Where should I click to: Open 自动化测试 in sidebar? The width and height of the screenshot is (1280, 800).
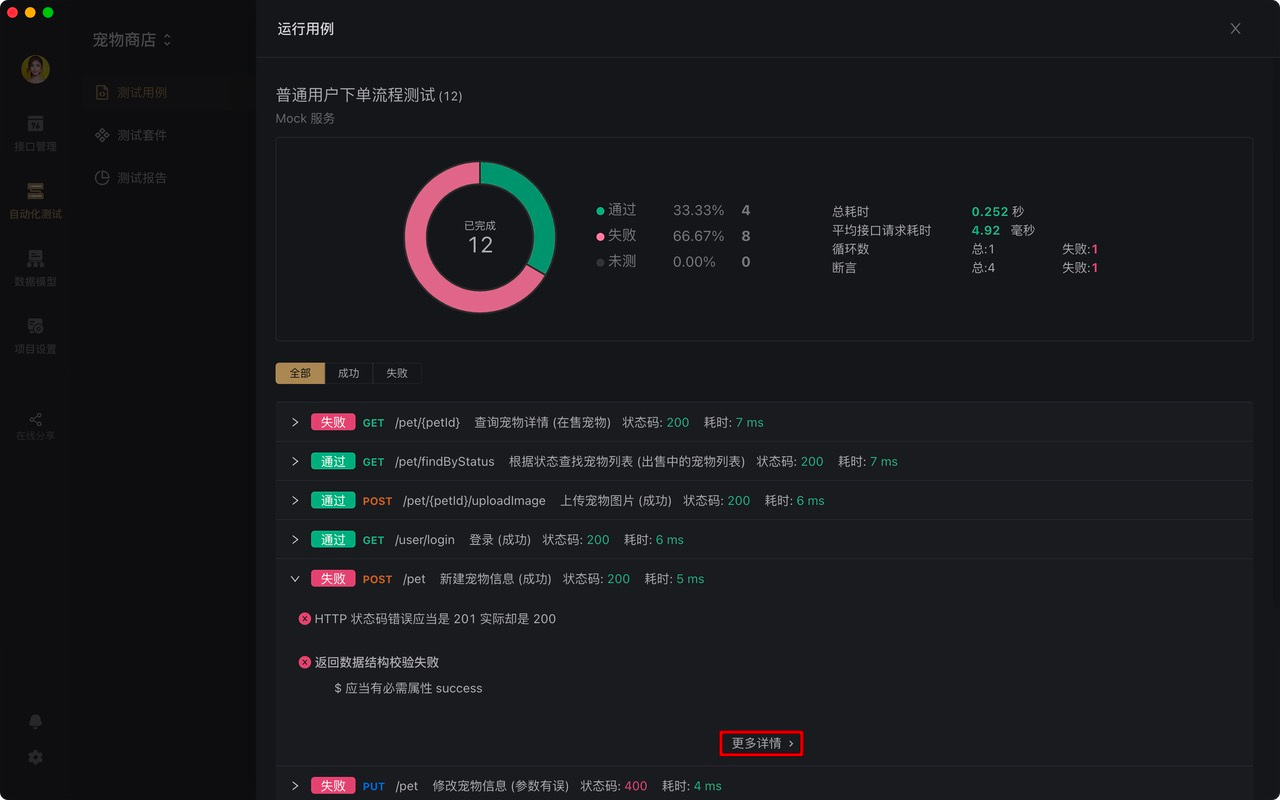[35, 200]
